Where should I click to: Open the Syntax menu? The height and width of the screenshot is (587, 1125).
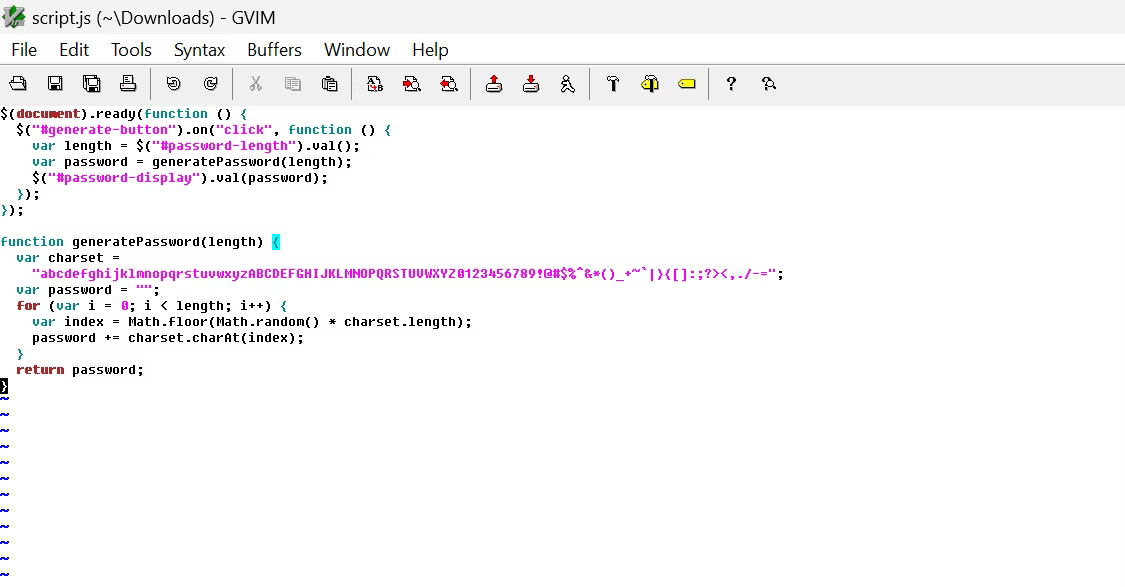pos(199,49)
